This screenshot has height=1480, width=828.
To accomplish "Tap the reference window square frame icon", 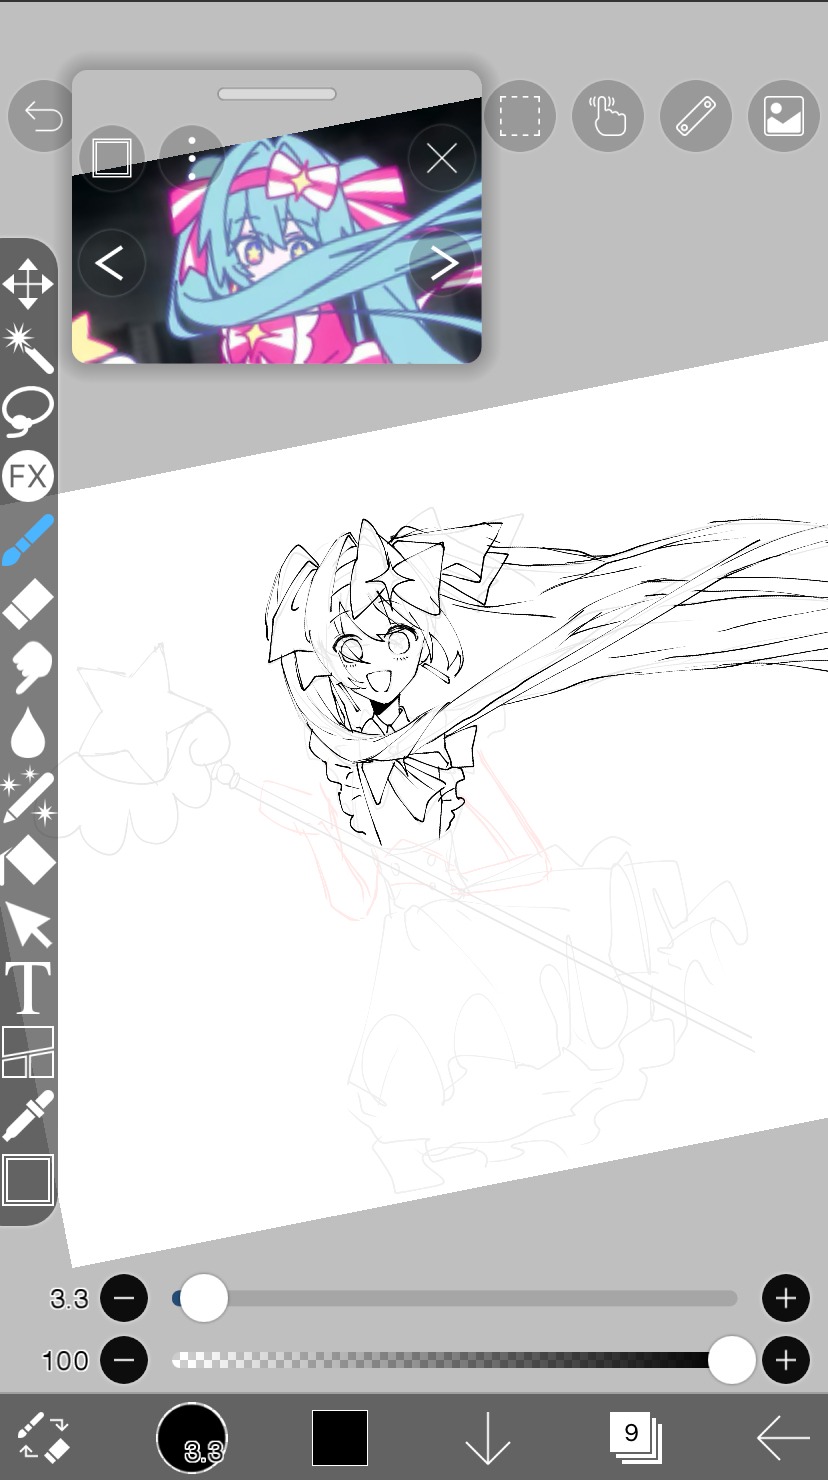I will click(x=111, y=158).
